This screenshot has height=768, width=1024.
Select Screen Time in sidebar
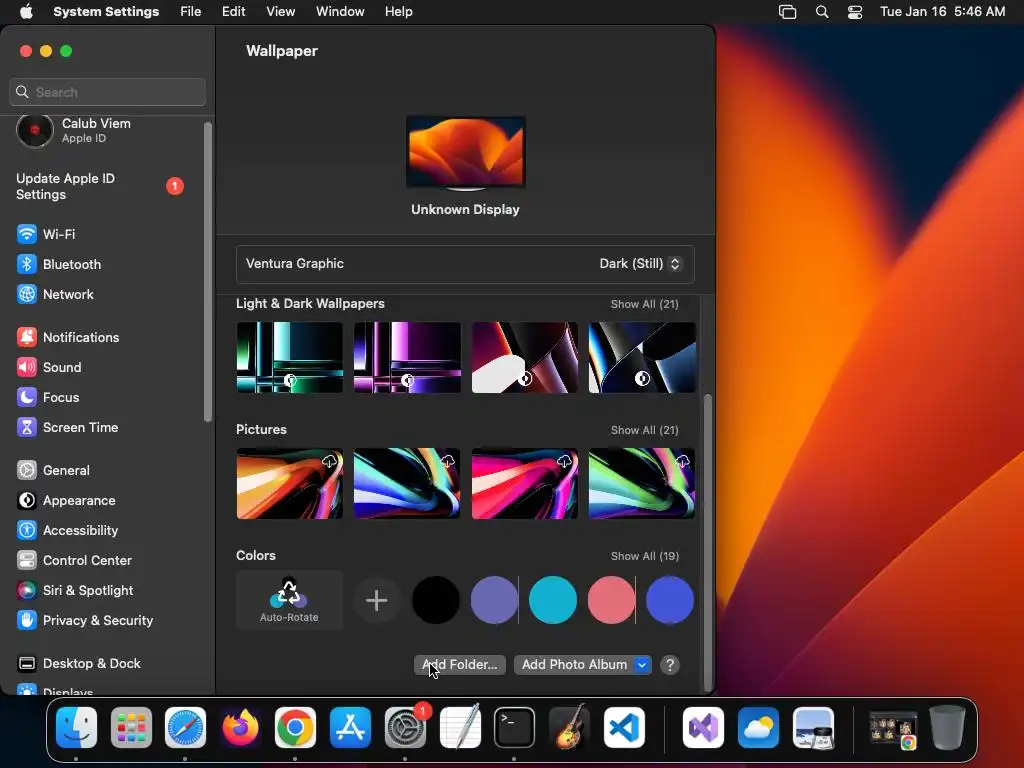pyautogui.click(x=67, y=427)
